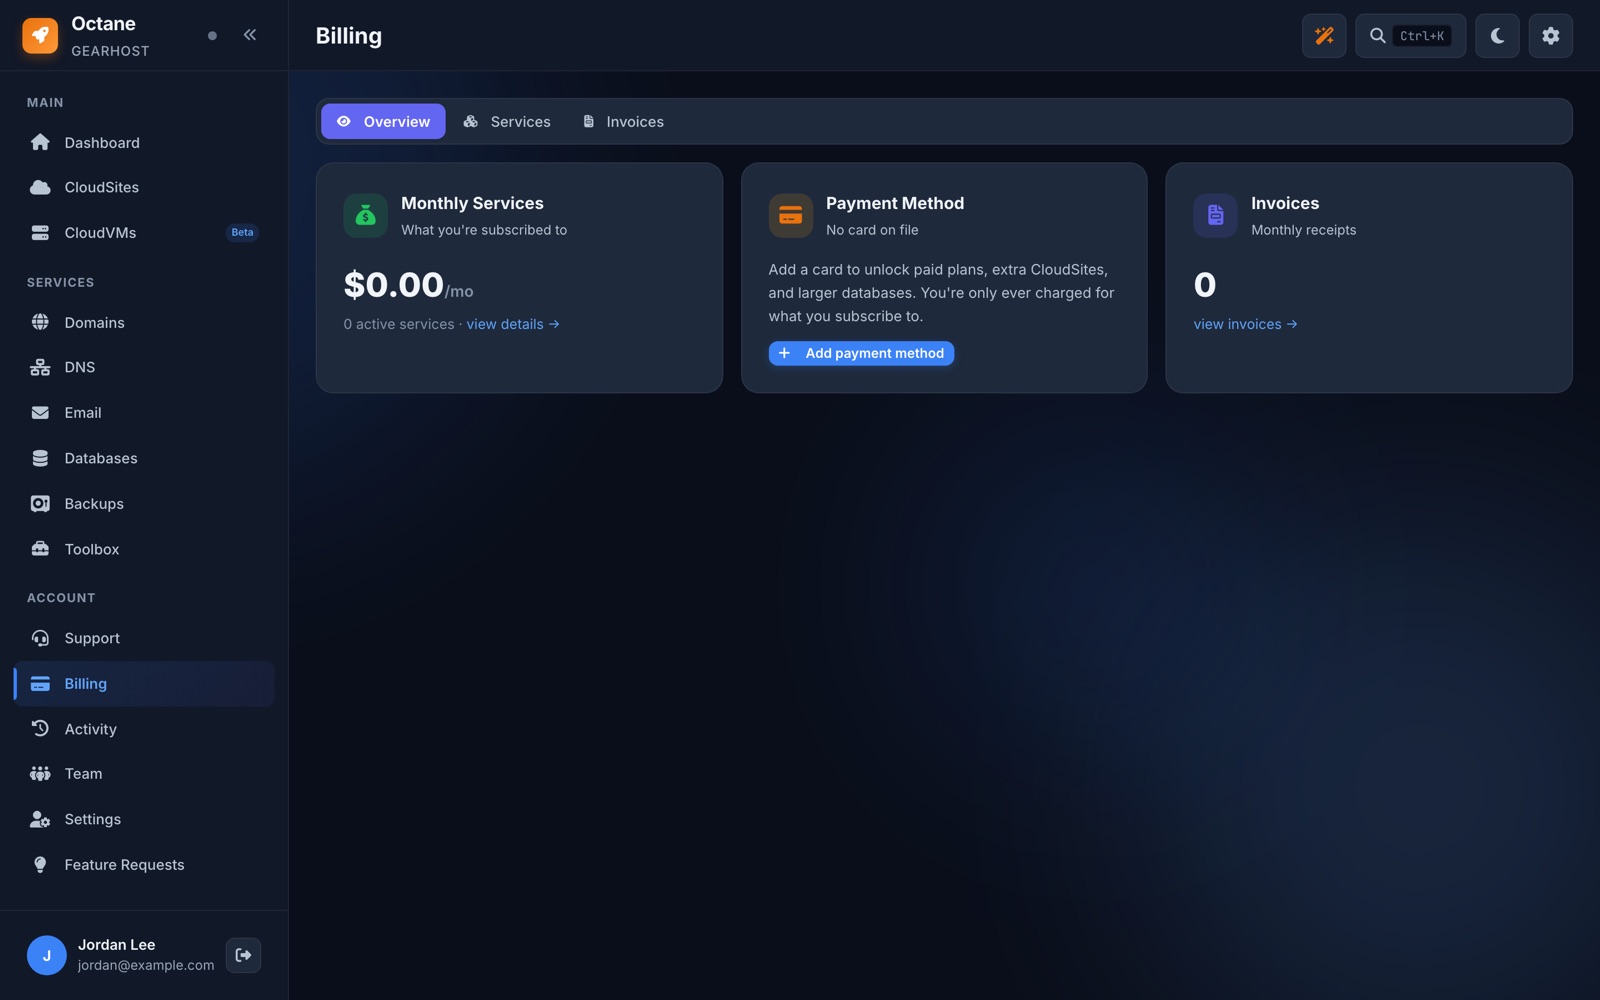Image resolution: width=1600 pixels, height=1000 pixels.
Task: Open Databases in the sidebar
Action: (x=144, y=458)
